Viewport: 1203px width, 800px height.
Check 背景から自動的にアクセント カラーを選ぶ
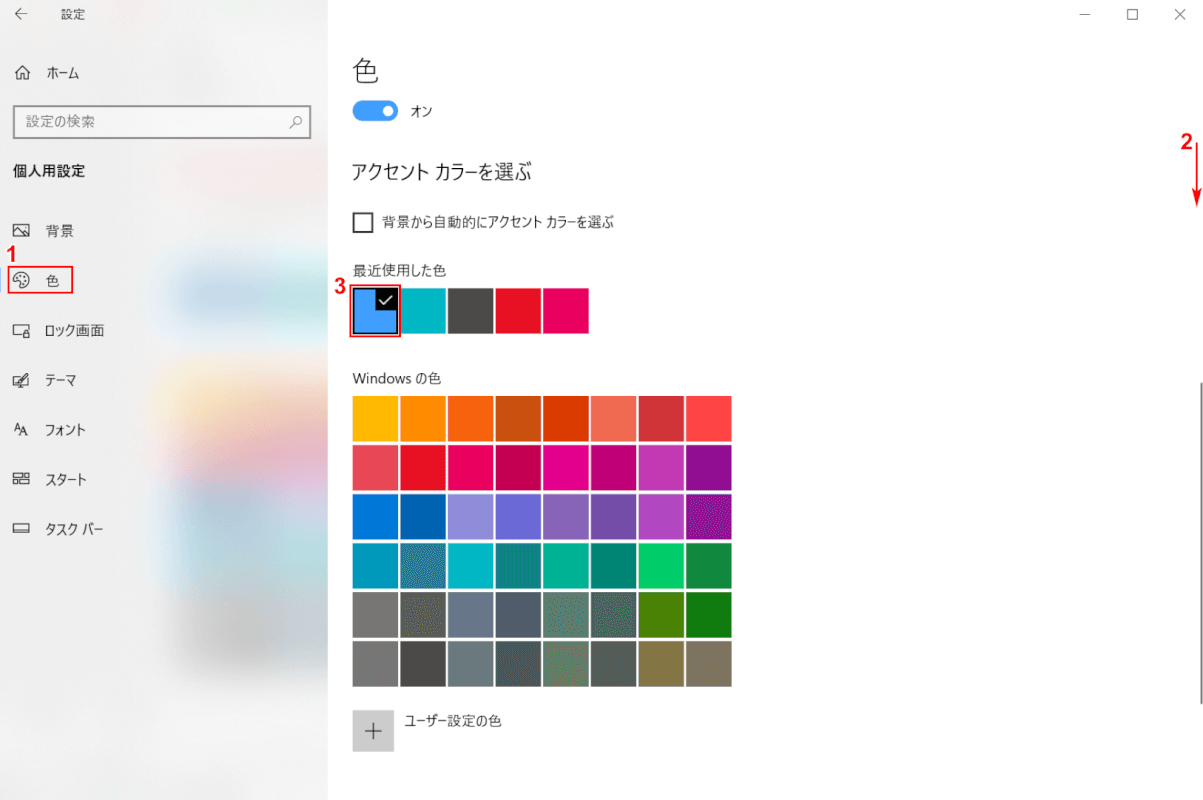coord(363,222)
